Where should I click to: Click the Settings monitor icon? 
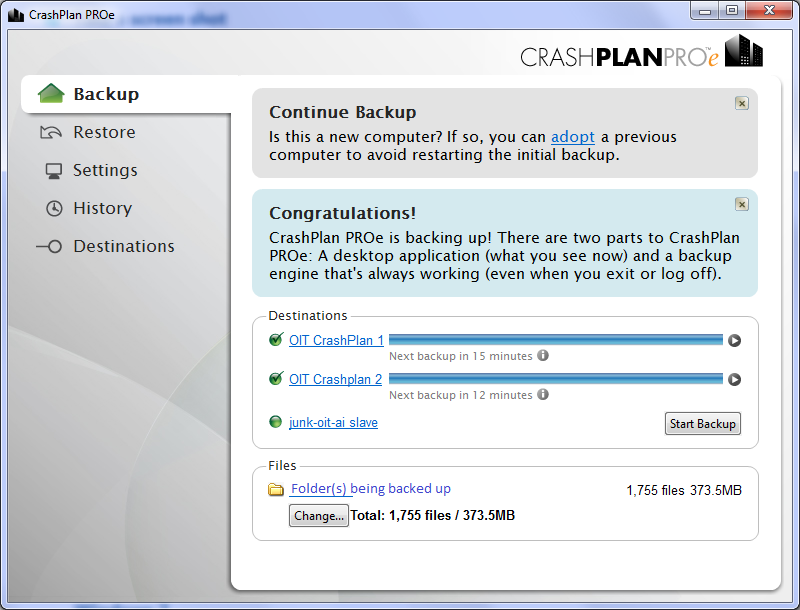click(54, 171)
